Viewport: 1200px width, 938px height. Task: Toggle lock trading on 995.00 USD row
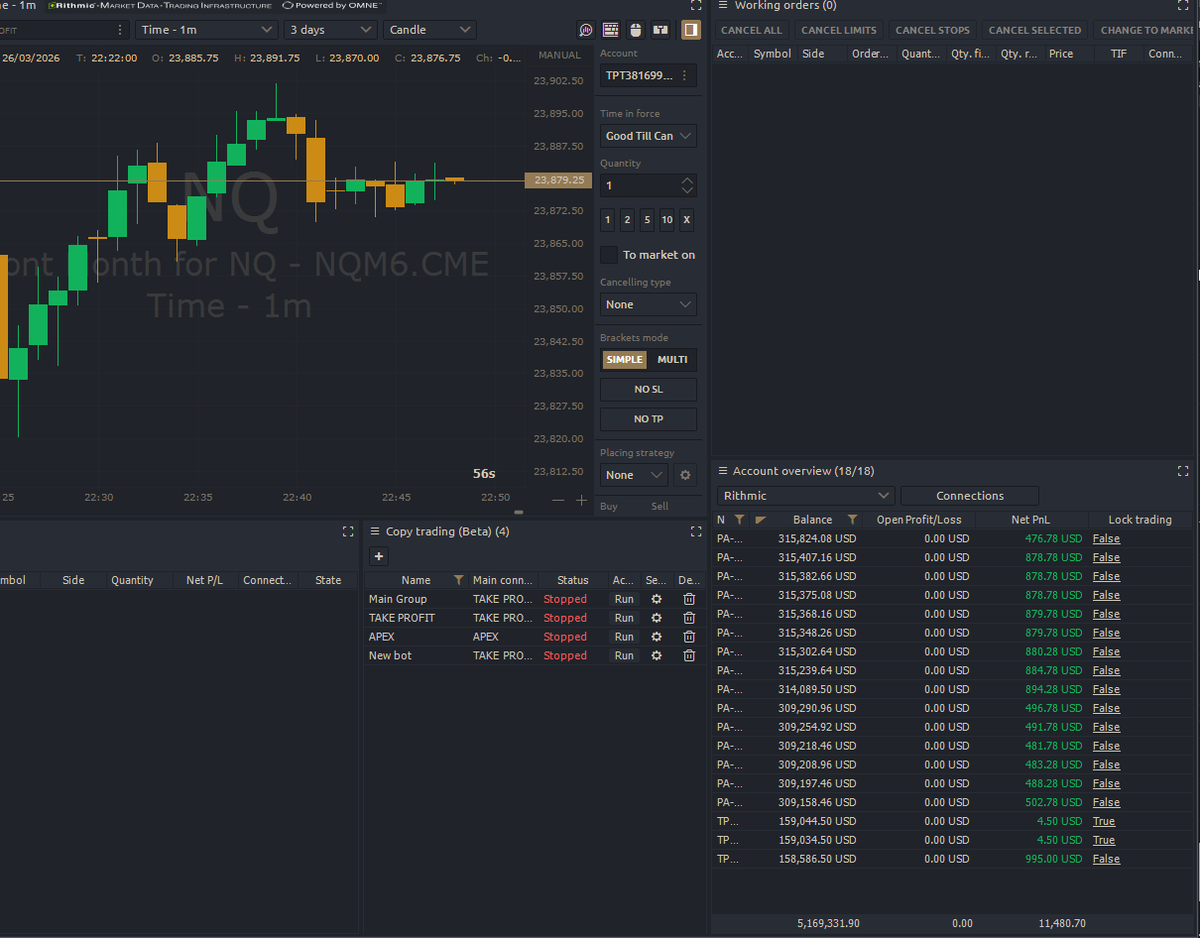(x=1106, y=859)
